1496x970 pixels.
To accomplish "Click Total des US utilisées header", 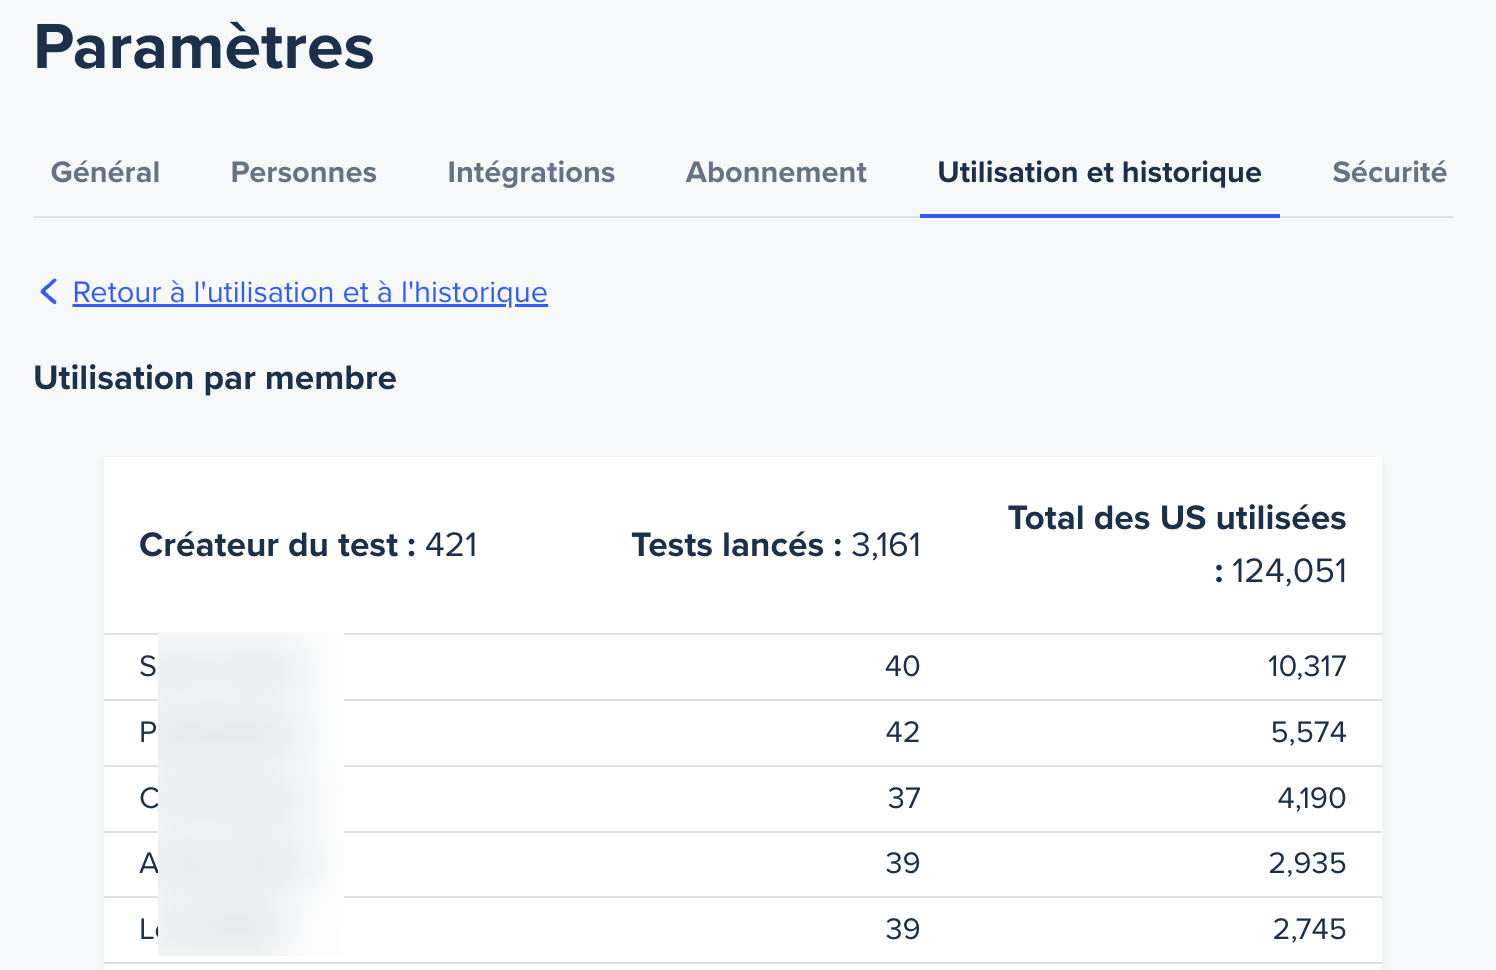I will (x=1177, y=544).
